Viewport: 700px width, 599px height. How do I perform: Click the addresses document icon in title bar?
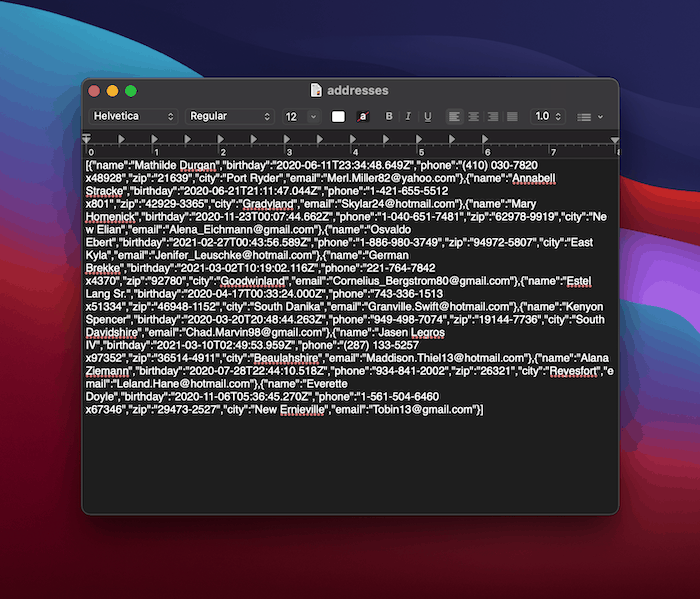pos(316,90)
